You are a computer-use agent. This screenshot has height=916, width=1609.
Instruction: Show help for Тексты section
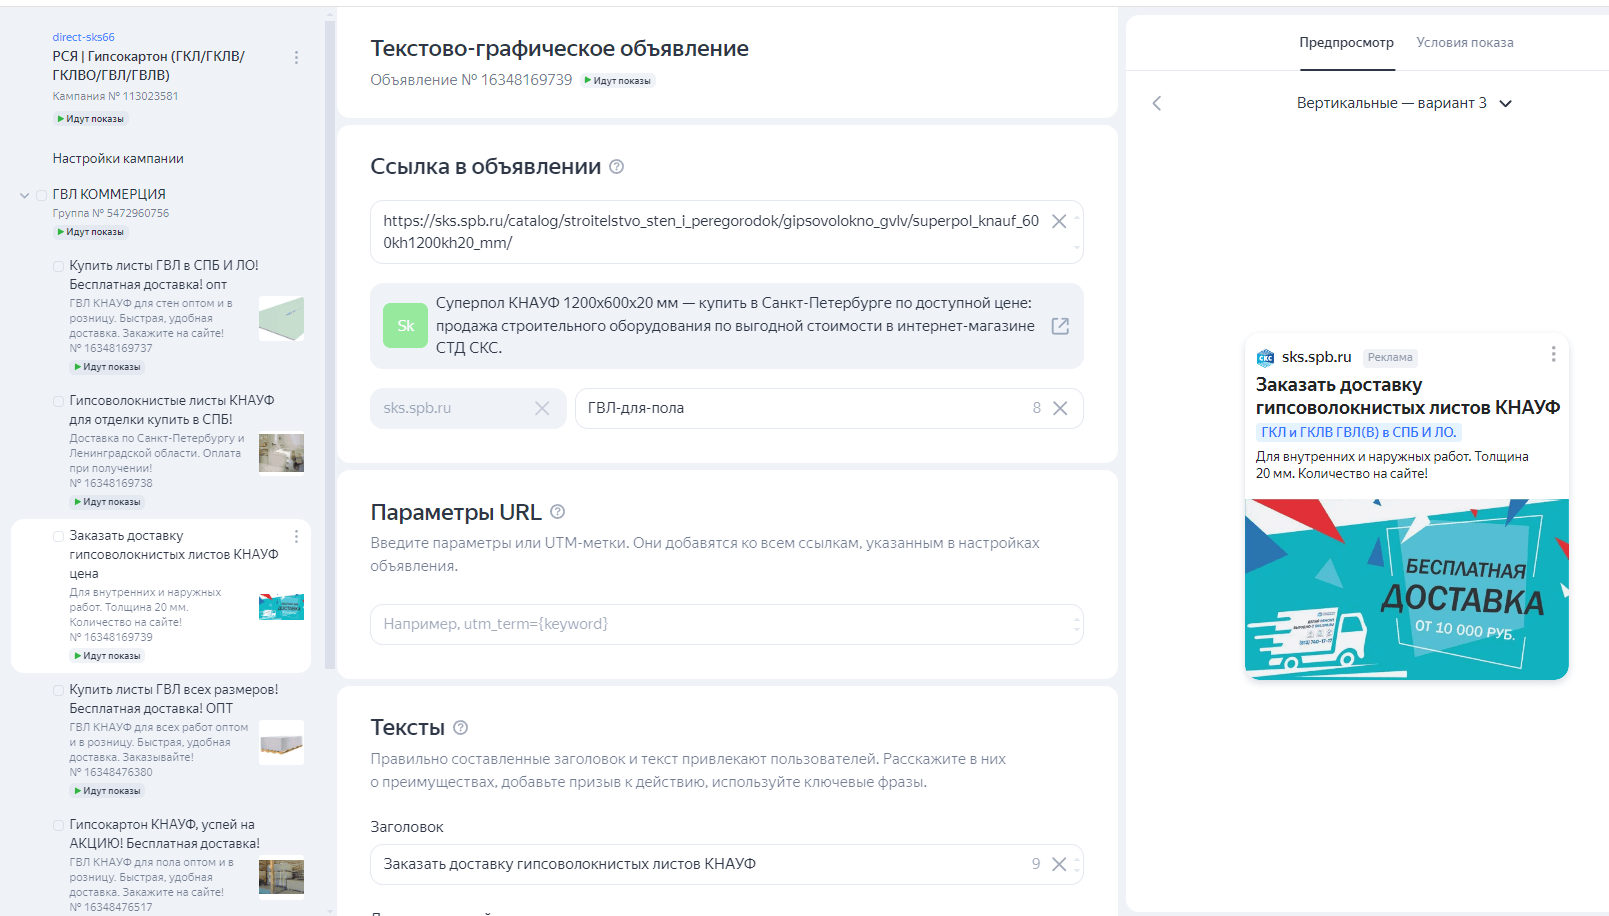[461, 728]
